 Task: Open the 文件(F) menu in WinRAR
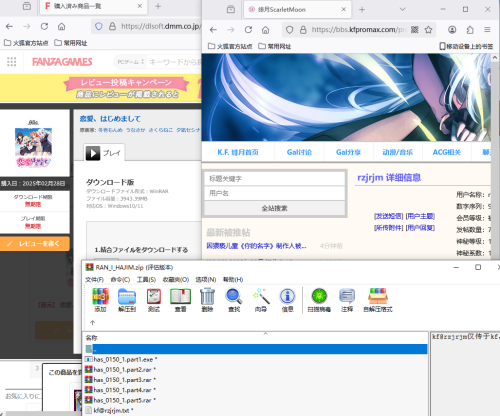click(94, 279)
